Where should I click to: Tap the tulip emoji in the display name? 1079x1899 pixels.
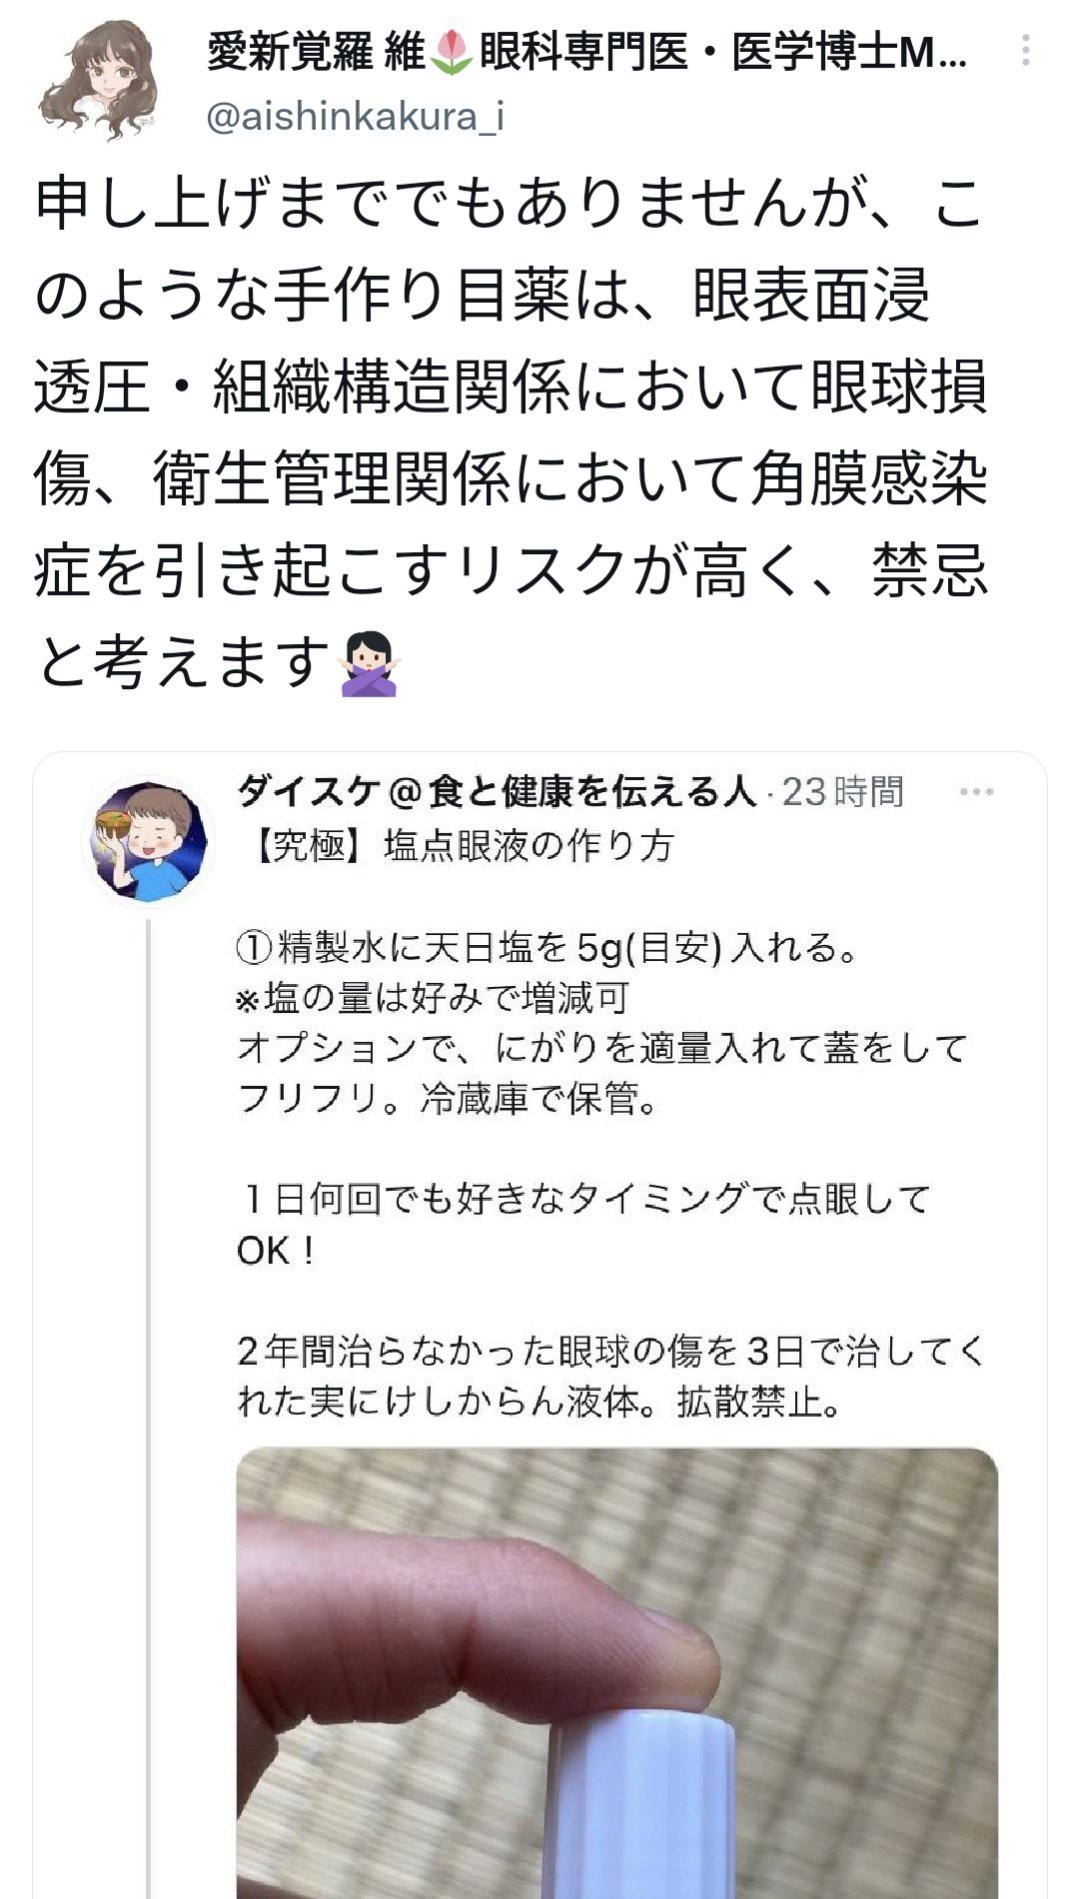point(452,52)
